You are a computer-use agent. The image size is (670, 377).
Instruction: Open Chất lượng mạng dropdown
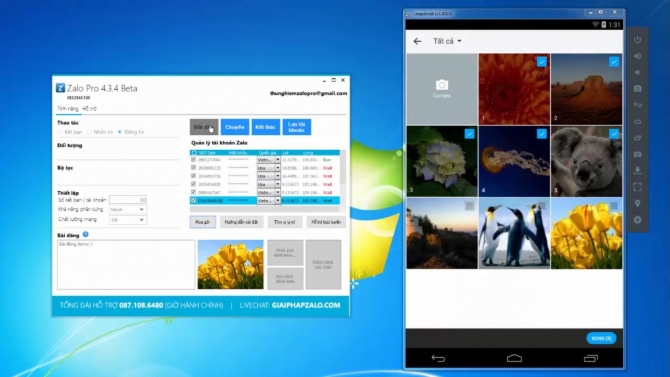(x=127, y=220)
